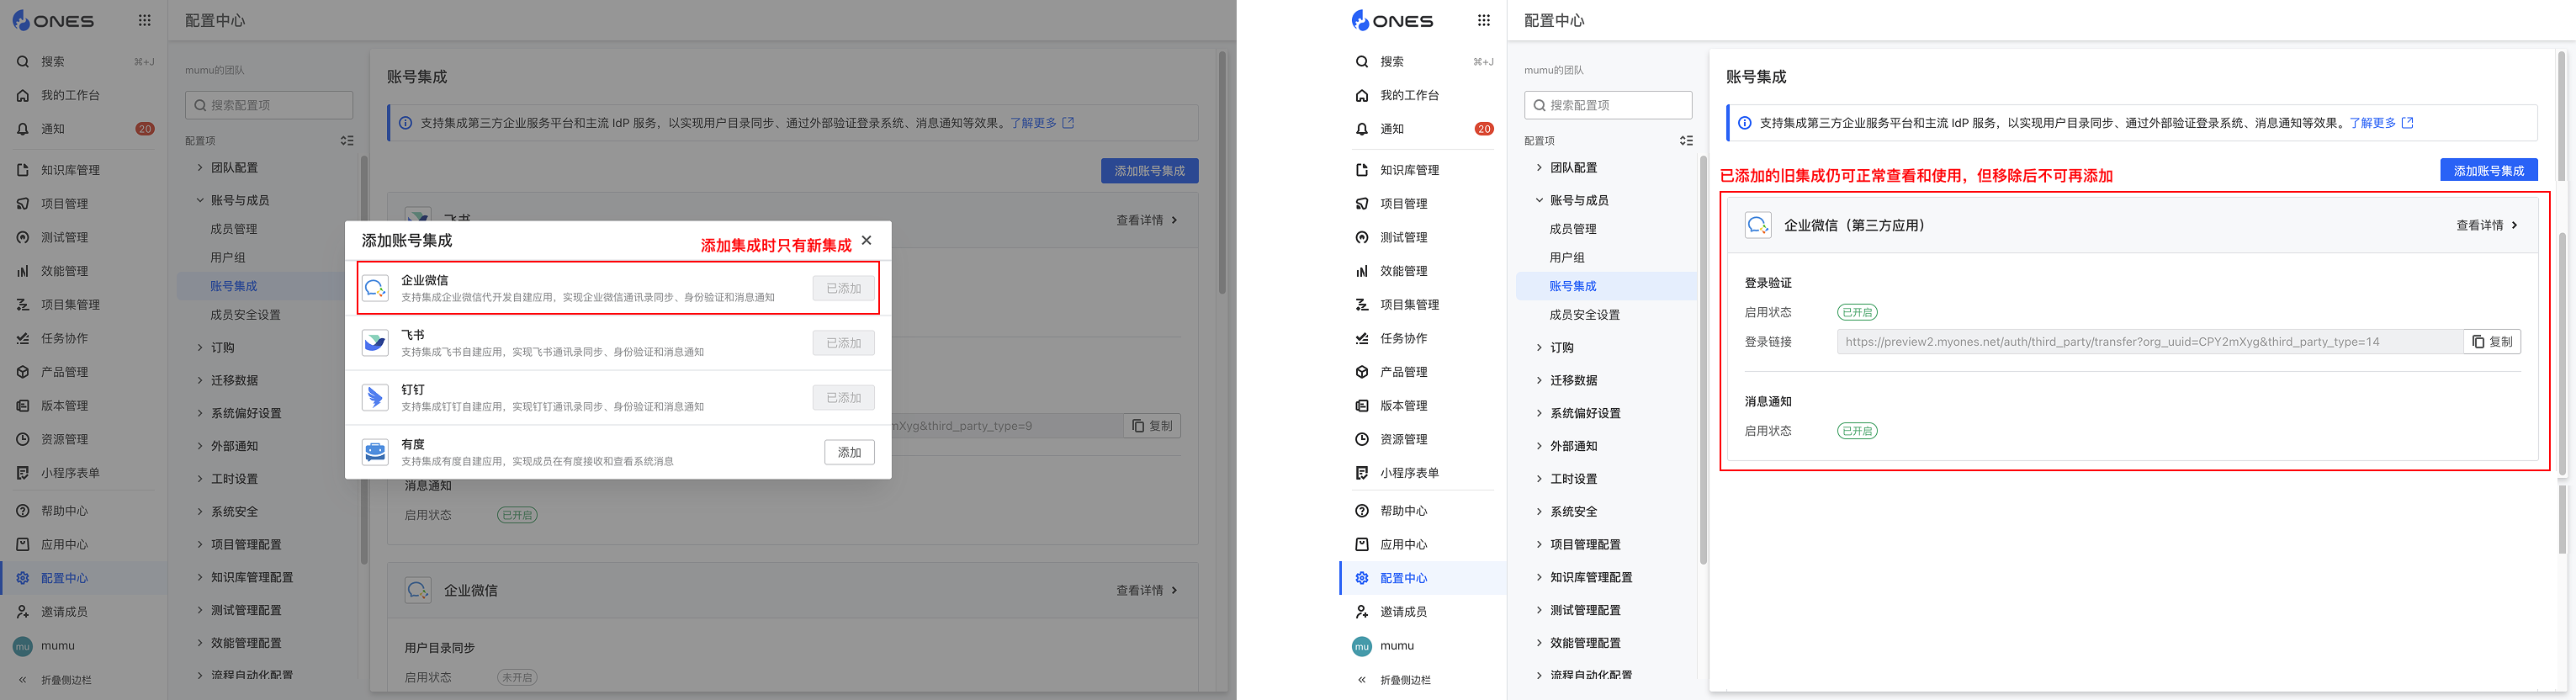
Task: Click the 折叠侧边栏 collapse arrows in the right screenshot
Action: (x=1361, y=680)
